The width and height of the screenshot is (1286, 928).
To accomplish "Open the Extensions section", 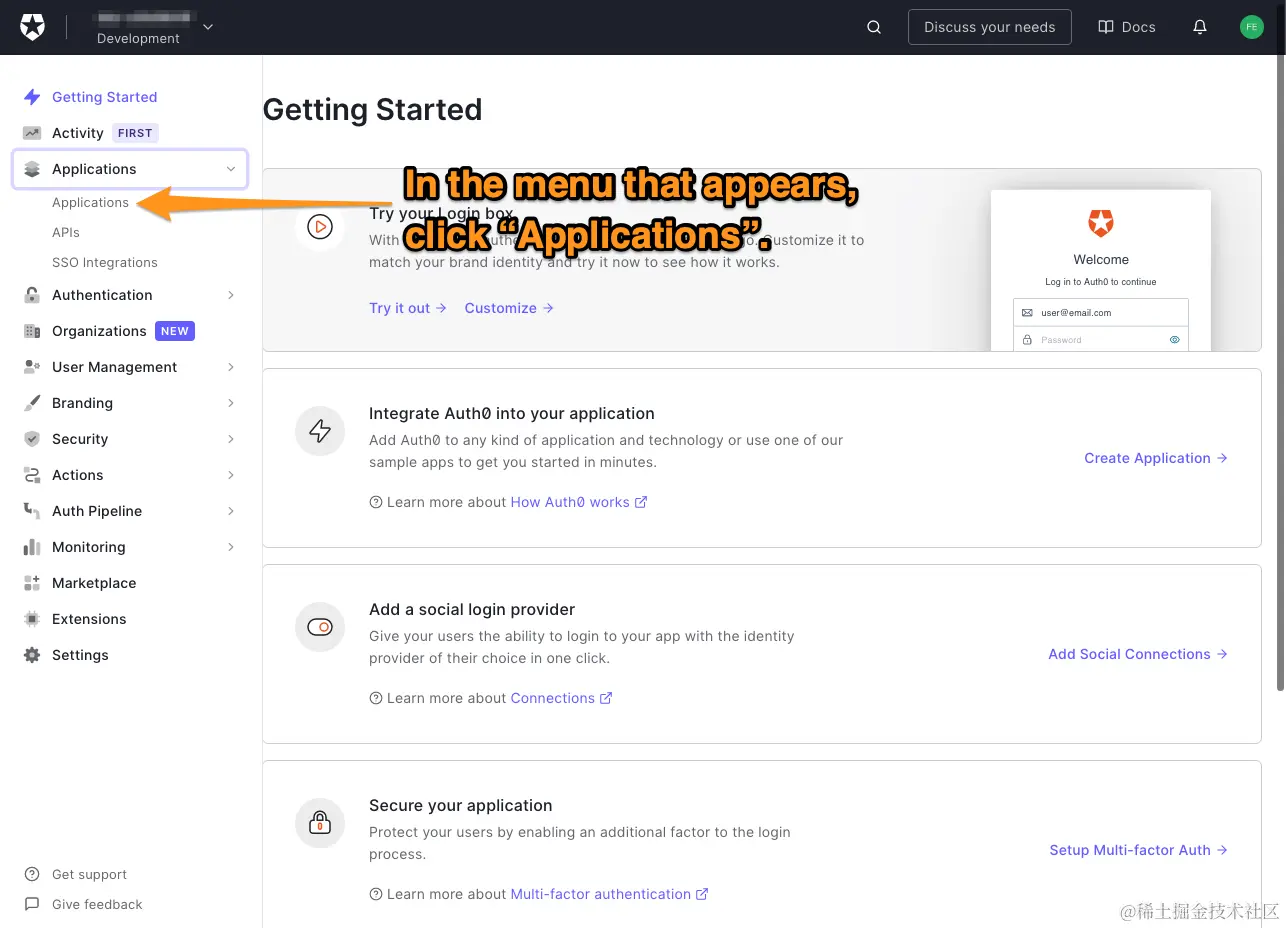I will [x=89, y=619].
